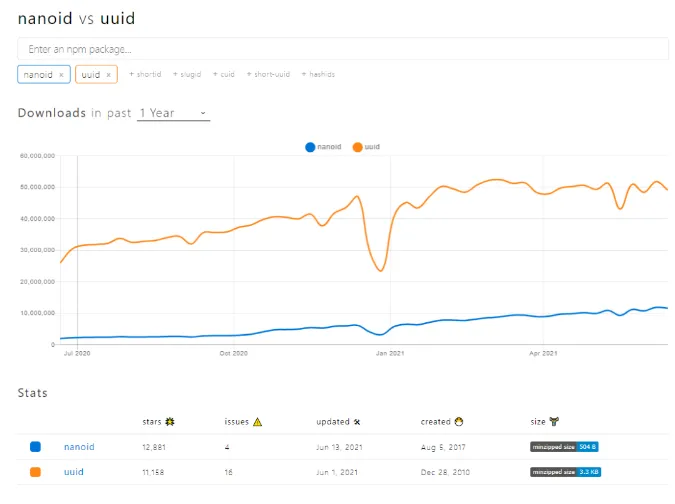Add hashids suggestion to comparison
Viewport: 675px width, 504px height.
click(318, 75)
